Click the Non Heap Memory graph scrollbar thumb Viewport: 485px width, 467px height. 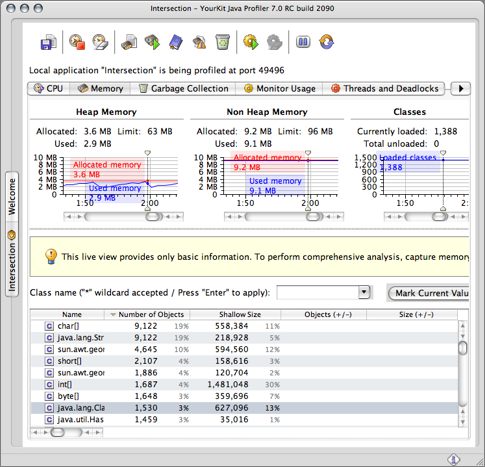313,217
